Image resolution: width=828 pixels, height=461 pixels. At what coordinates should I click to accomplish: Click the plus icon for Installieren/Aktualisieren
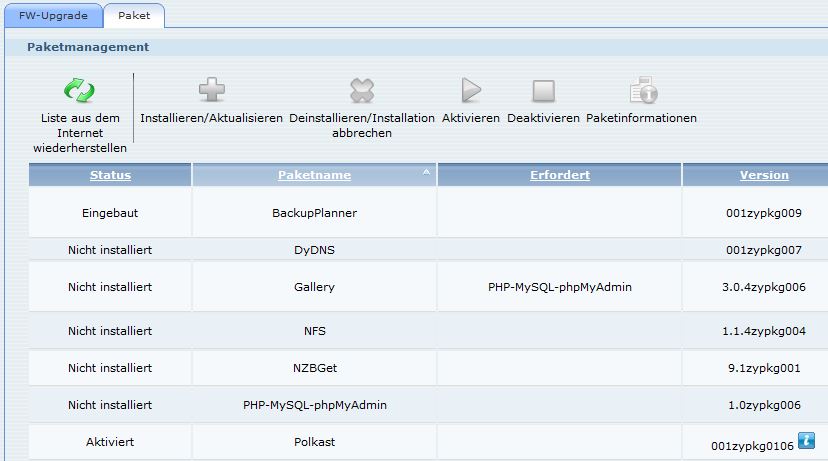212,90
